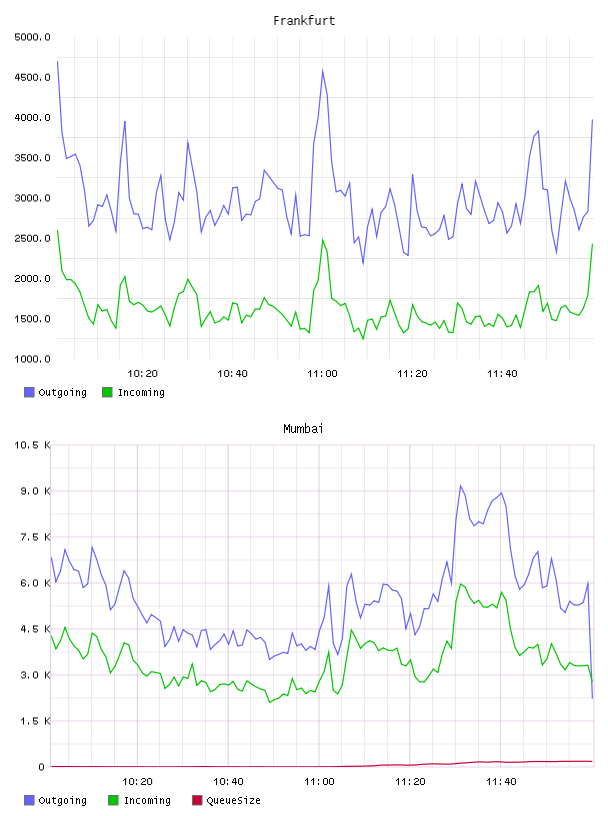
Task: Click the 6.0 K axis label in Mumbai
Action: (35, 583)
